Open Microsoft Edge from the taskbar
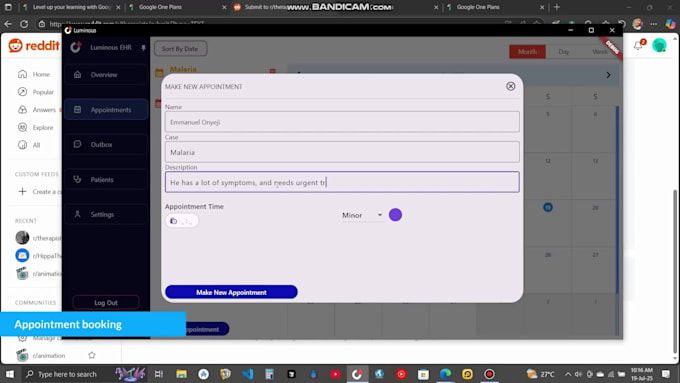The height and width of the screenshot is (383, 680). pyautogui.click(x=445, y=374)
